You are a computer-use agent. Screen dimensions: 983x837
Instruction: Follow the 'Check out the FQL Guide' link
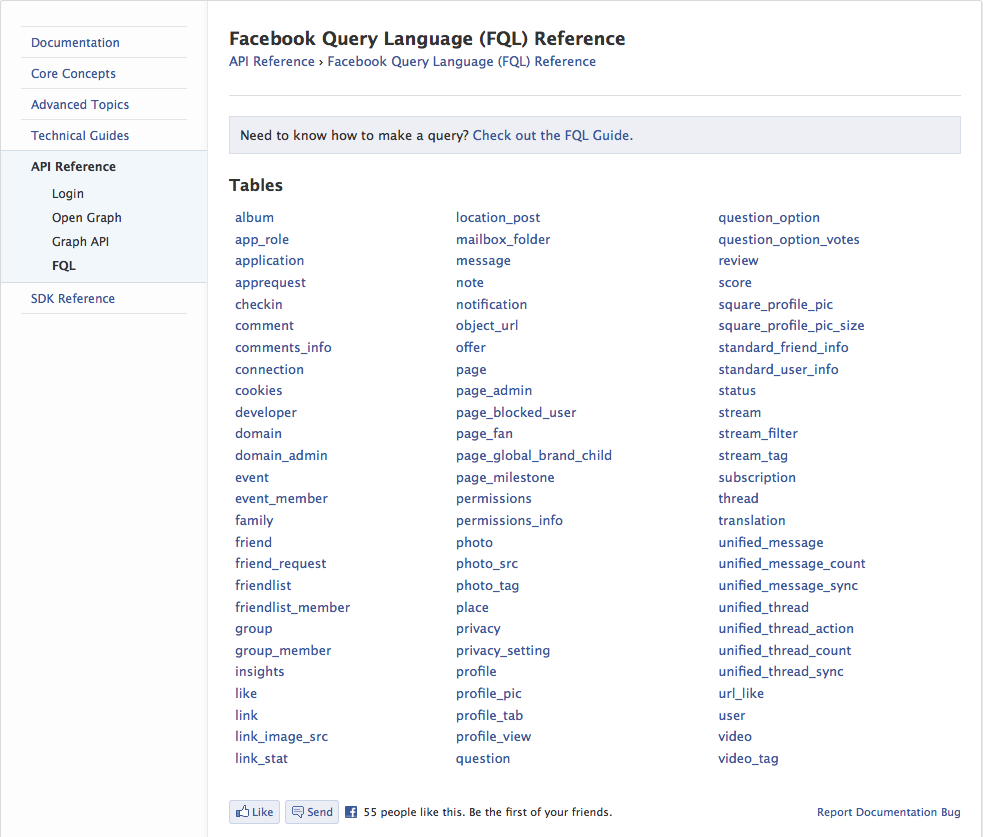(x=552, y=135)
